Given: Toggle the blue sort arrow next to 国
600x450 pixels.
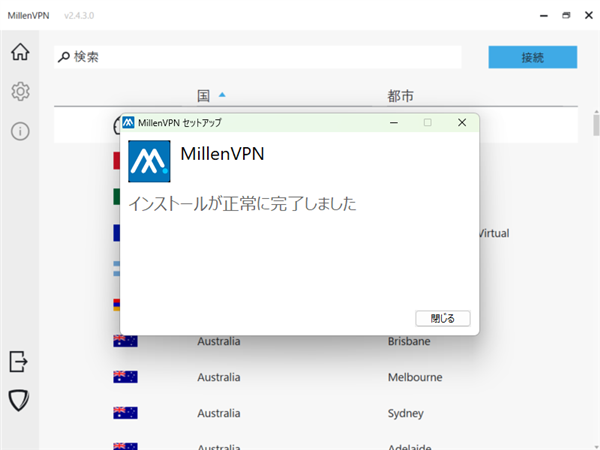Looking at the screenshot, I should [x=222, y=95].
